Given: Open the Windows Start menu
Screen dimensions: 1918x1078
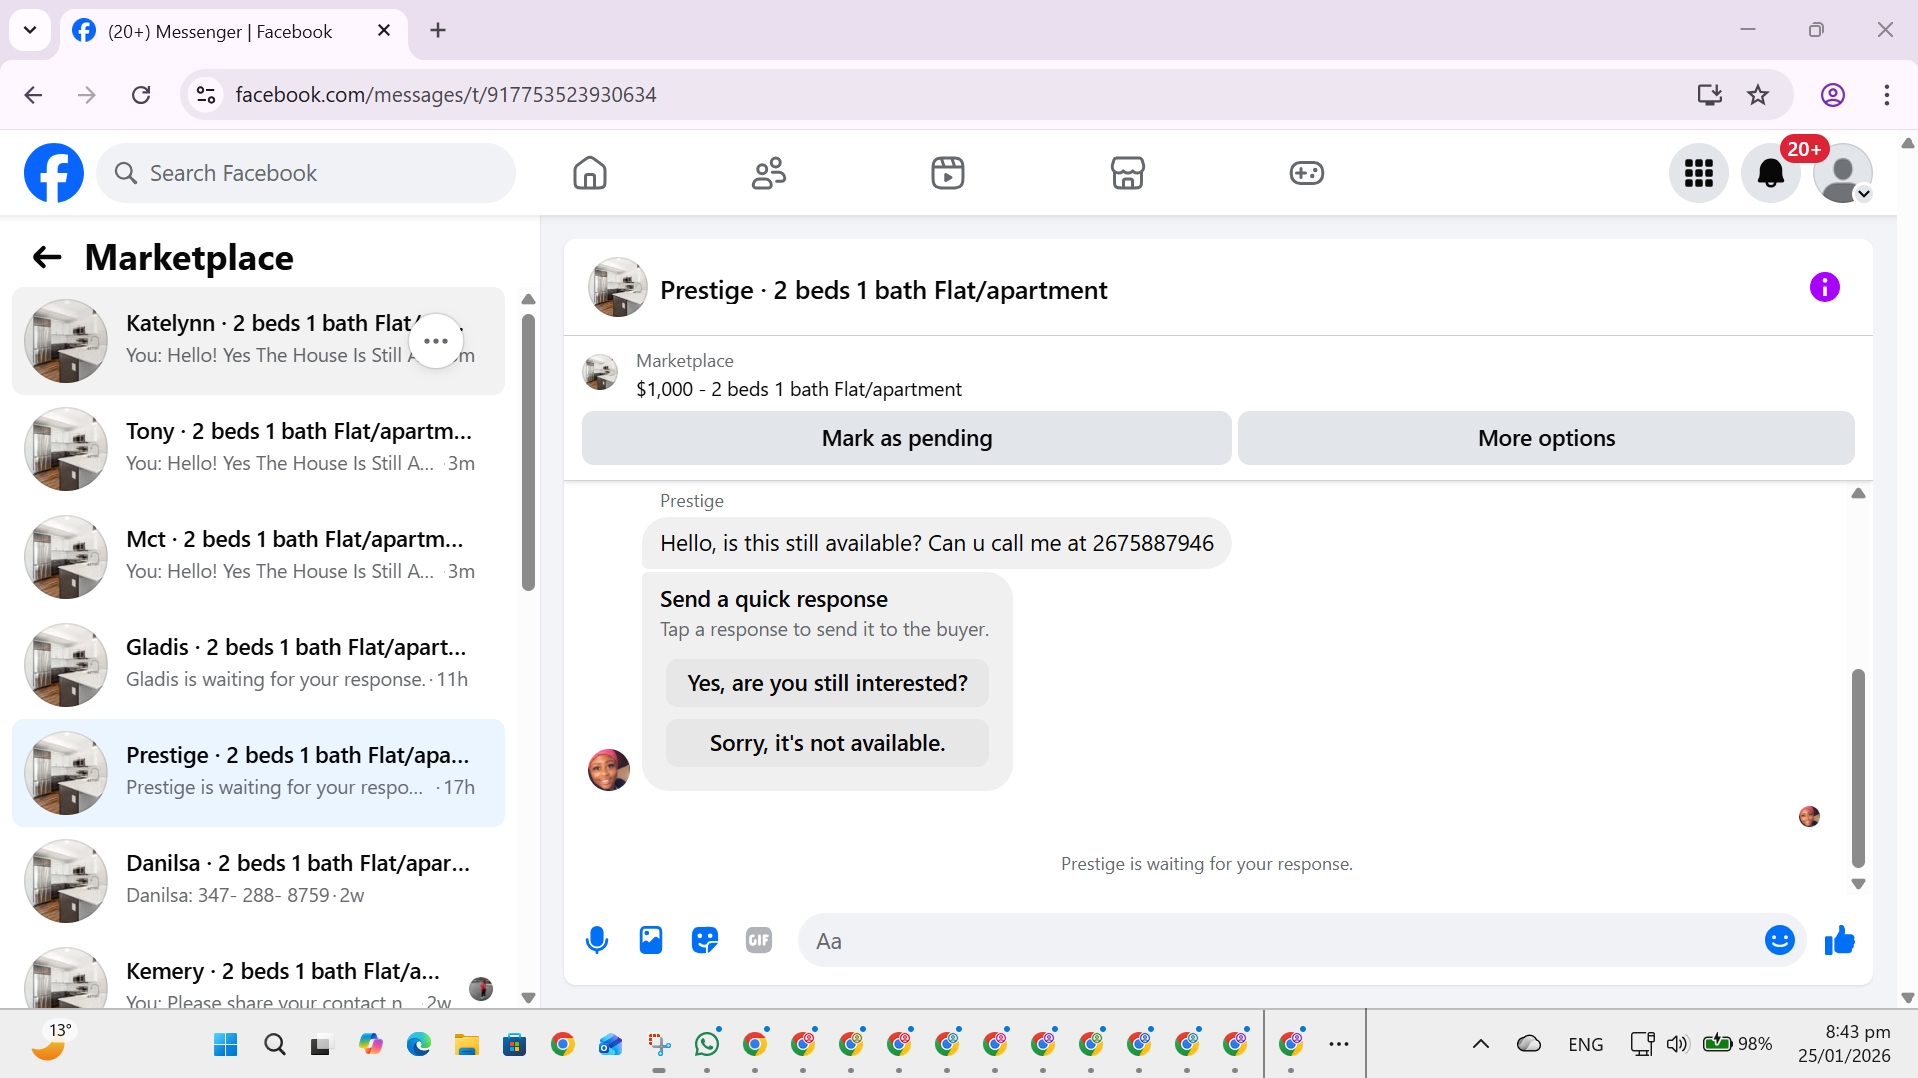Looking at the screenshot, I should [x=226, y=1044].
